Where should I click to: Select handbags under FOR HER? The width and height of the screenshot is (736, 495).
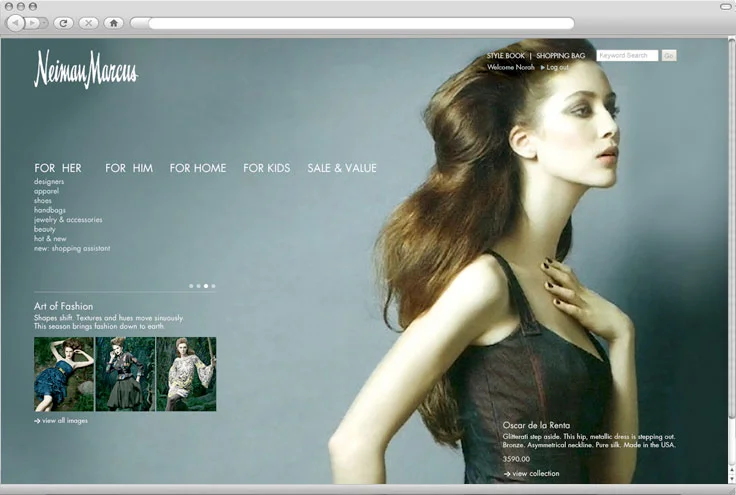(50, 210)
